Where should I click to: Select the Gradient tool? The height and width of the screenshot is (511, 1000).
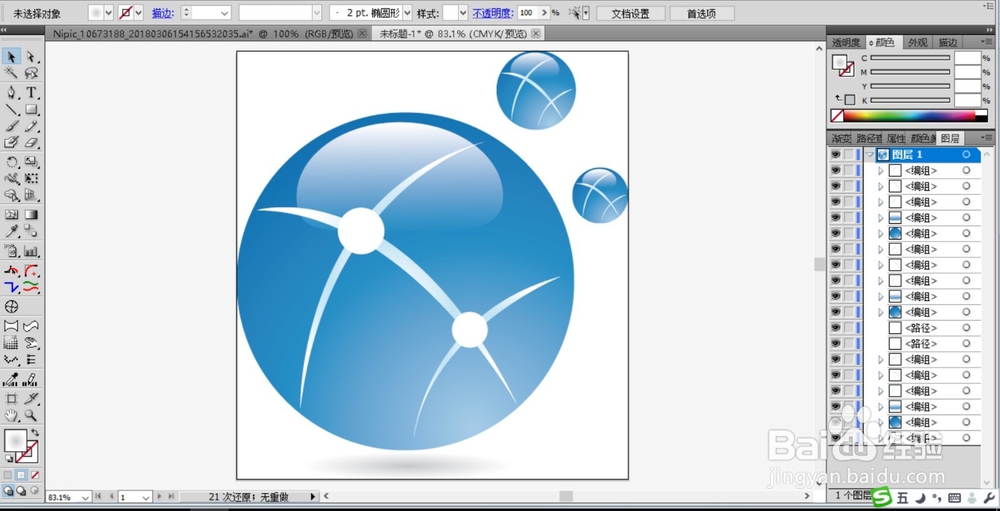31,215
